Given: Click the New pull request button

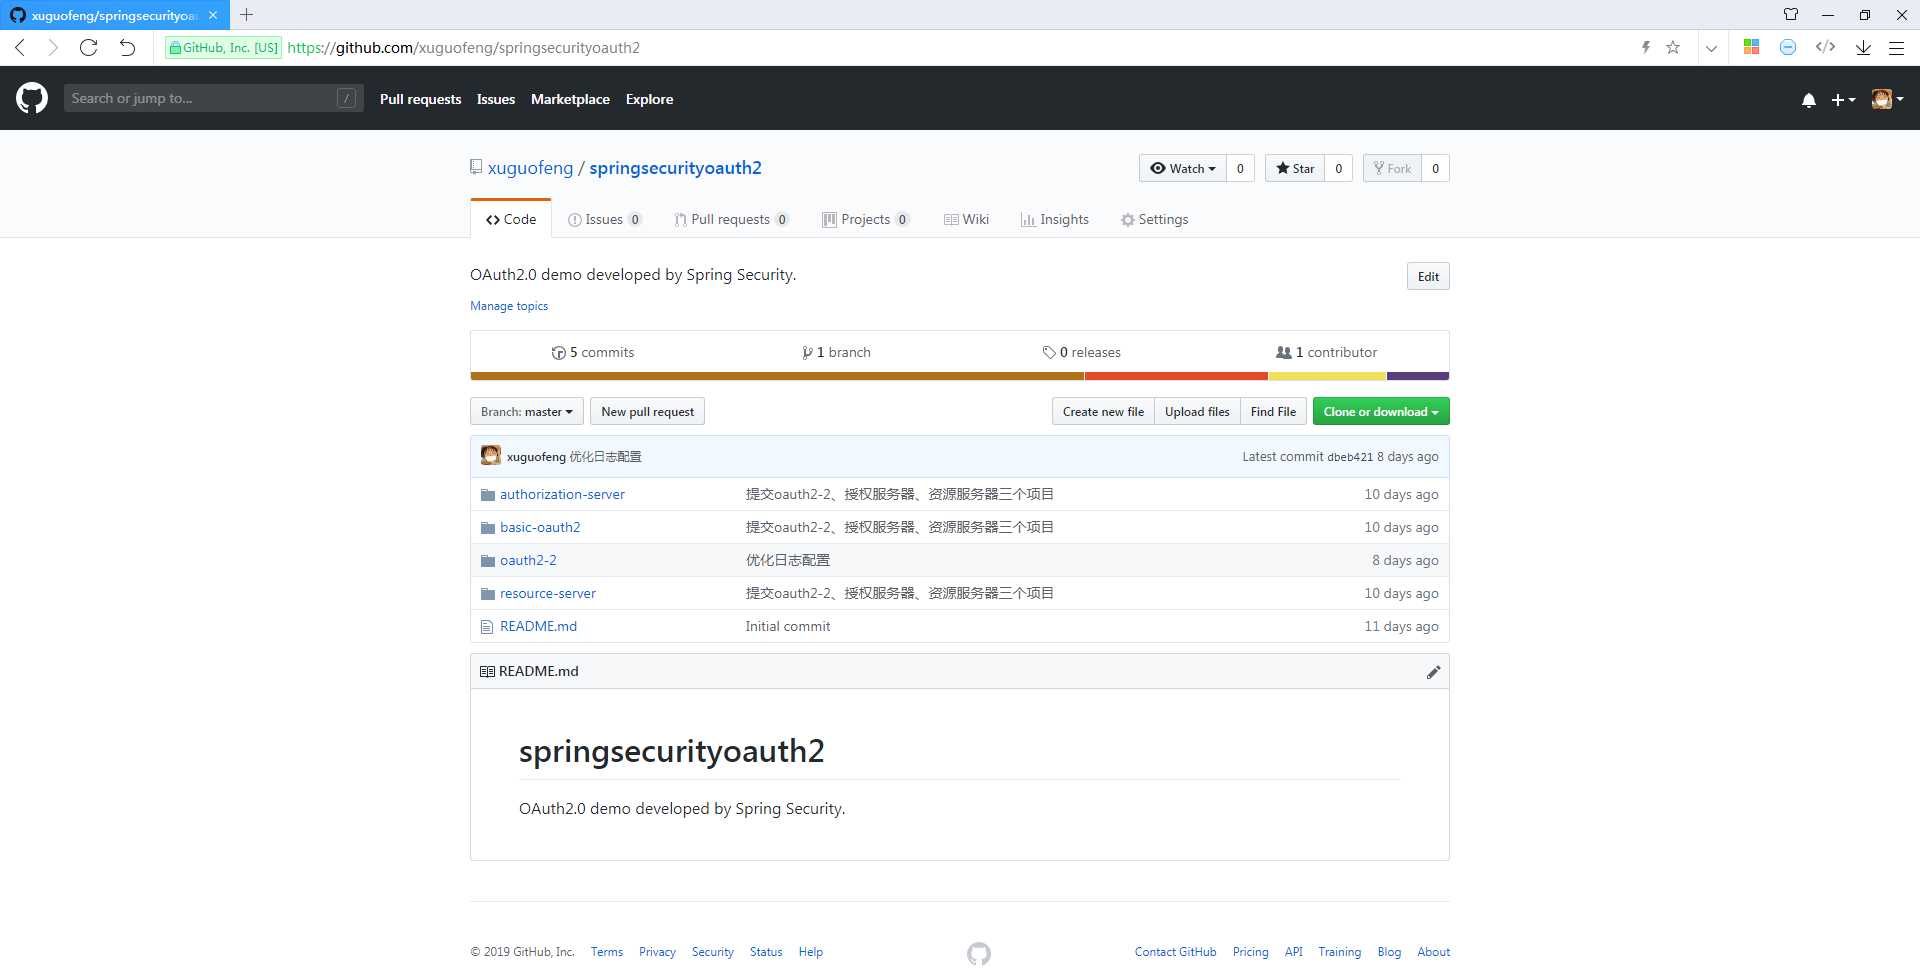Looking at the screenshot, I should (x=647, y=412).
